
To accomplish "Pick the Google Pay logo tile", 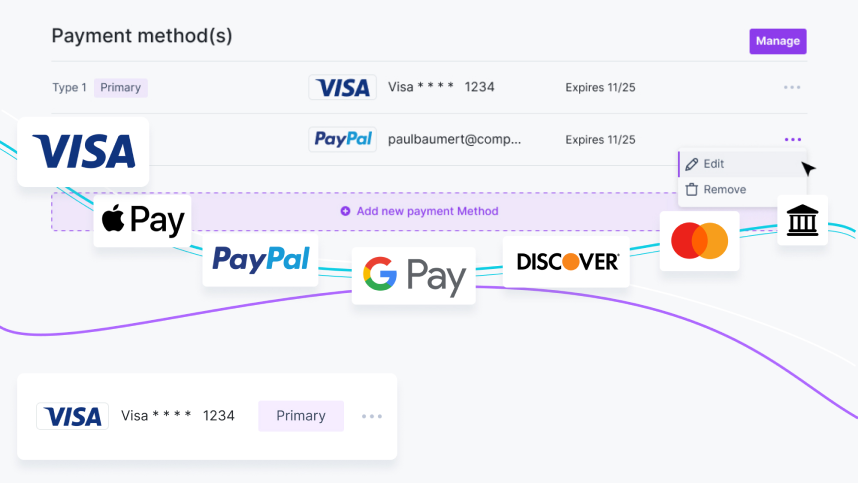I will pos(414,275).
